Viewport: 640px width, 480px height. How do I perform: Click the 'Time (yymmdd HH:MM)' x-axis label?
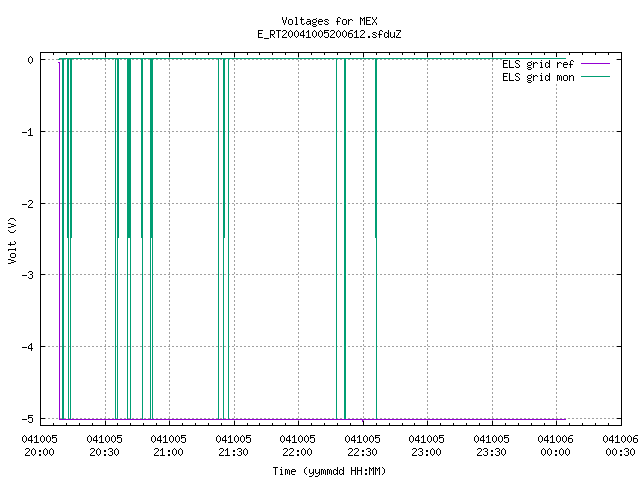coord(329,471)
